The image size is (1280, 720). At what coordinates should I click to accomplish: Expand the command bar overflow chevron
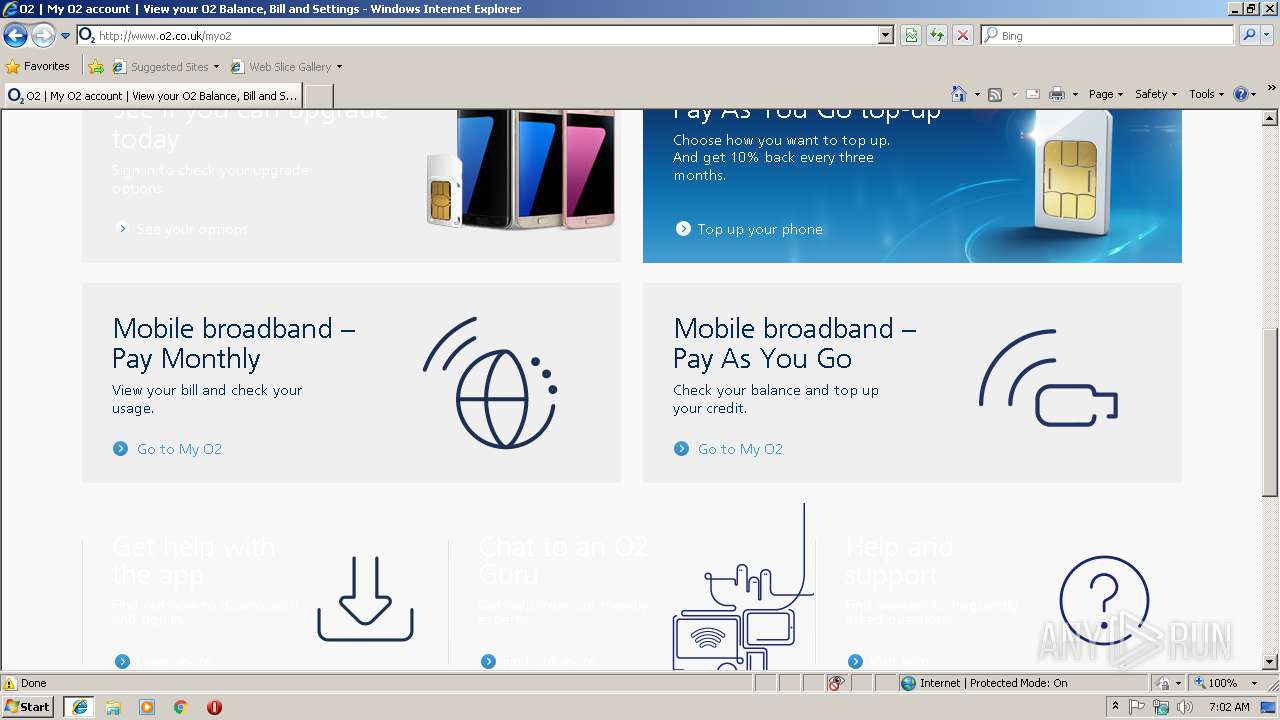point(1272,89)
